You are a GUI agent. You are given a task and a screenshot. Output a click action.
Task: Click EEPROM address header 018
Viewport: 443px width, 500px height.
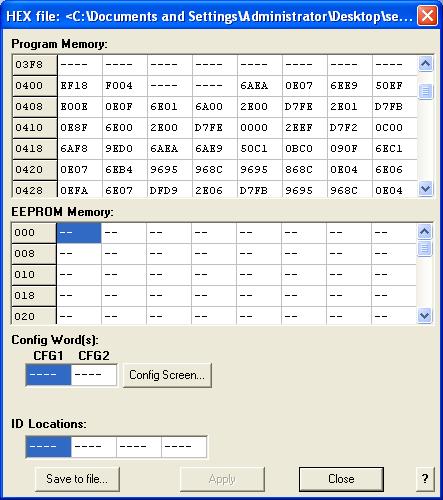34,296
